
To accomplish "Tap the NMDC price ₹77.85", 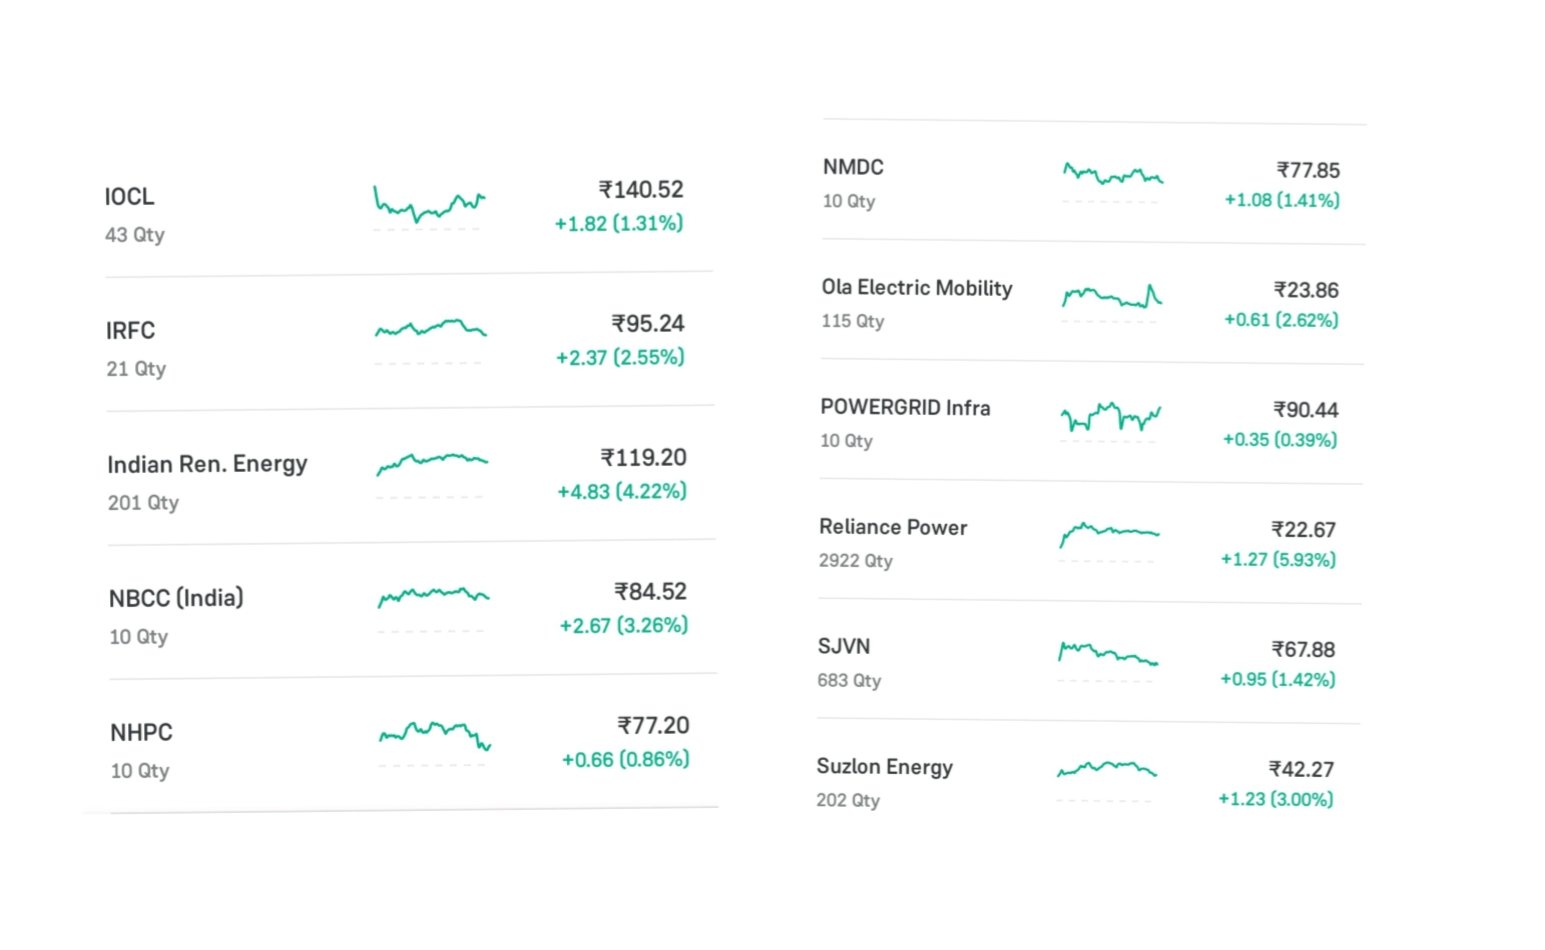I will tap(1308, 170).
